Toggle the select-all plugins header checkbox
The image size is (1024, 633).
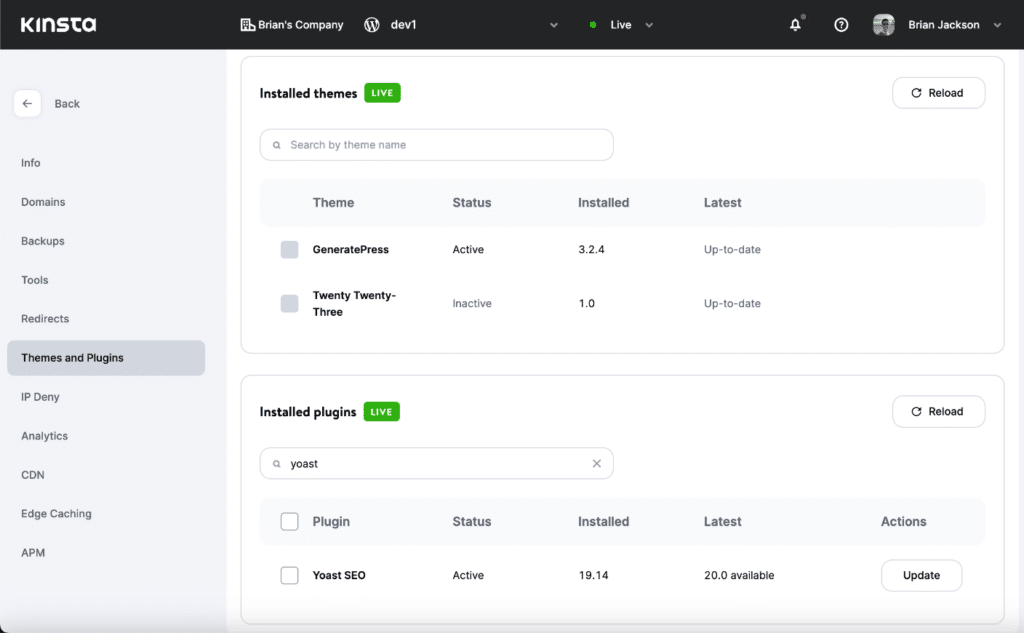[289, 521]
